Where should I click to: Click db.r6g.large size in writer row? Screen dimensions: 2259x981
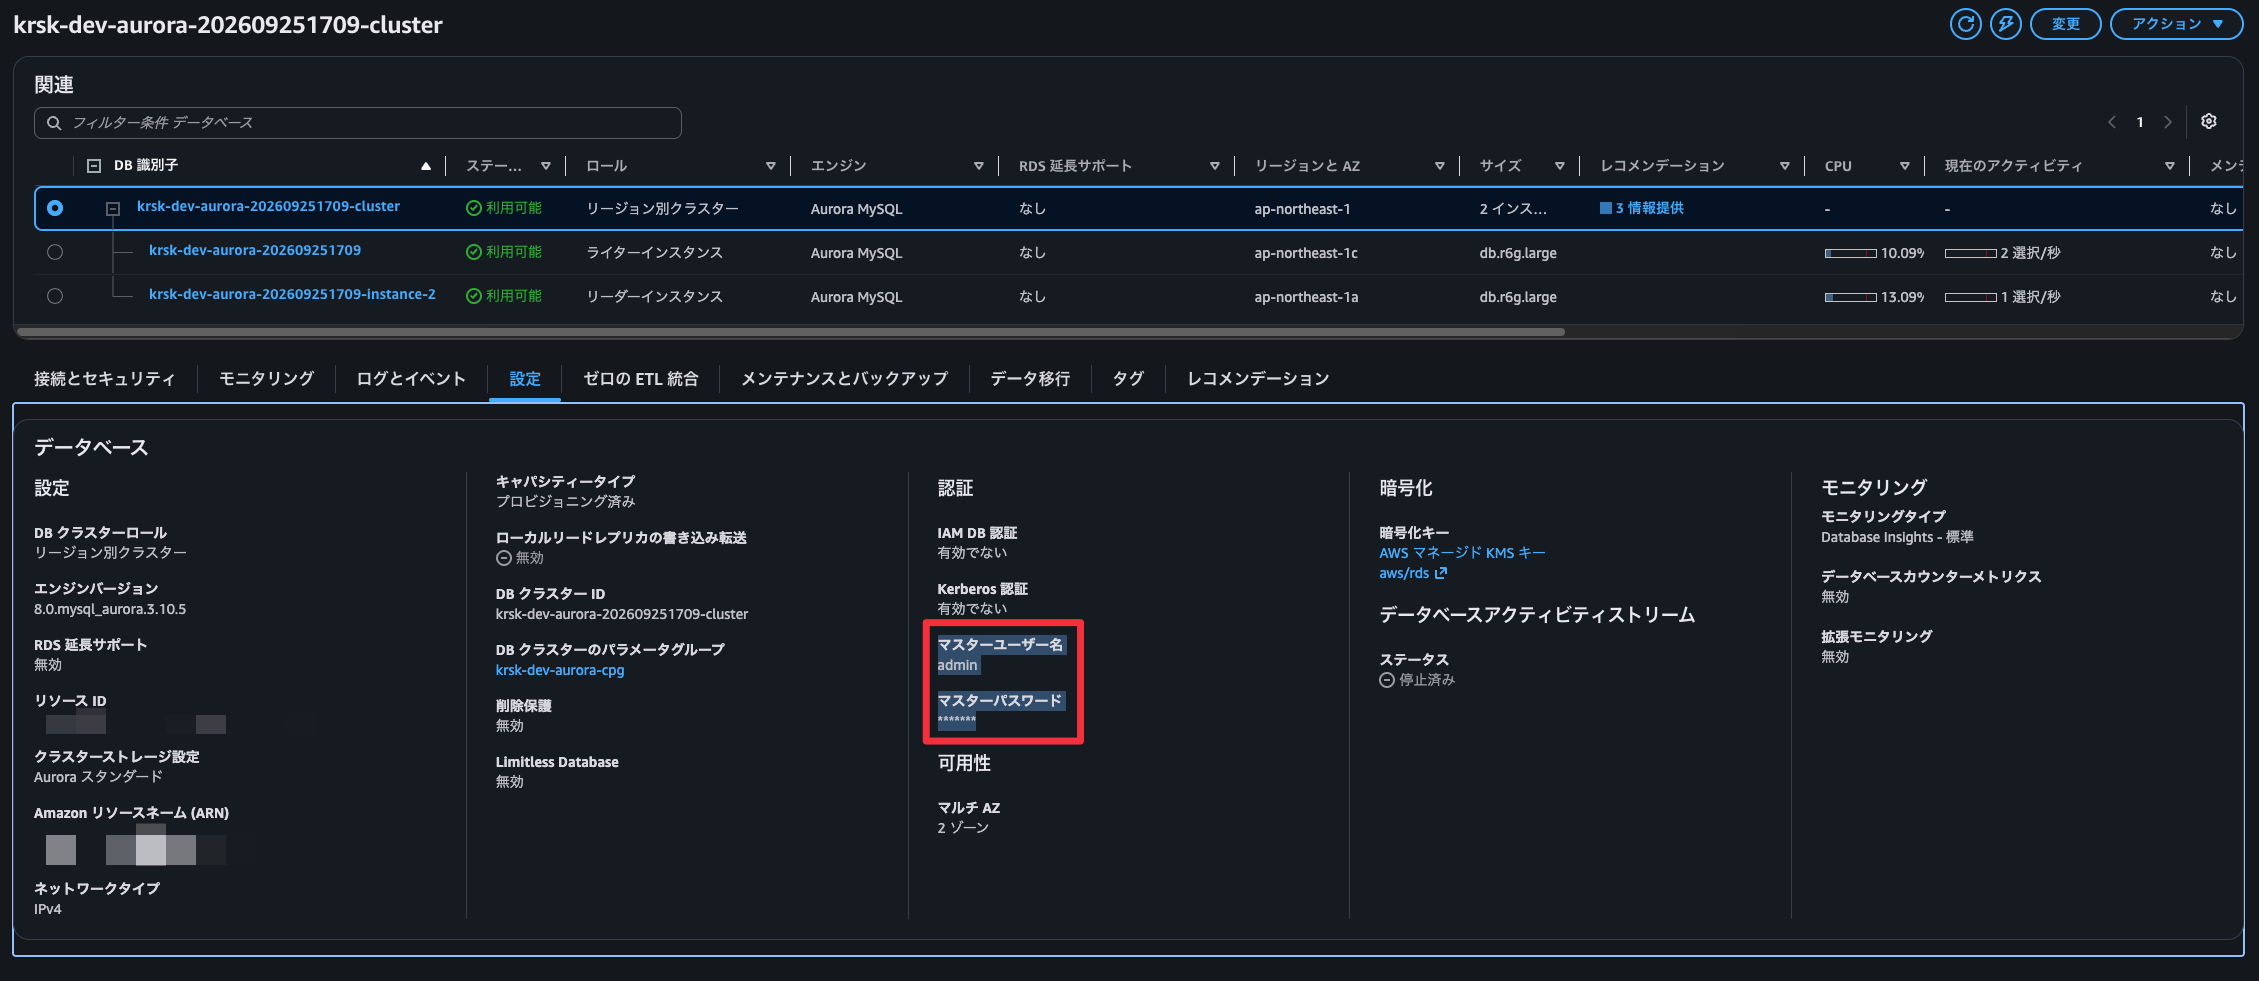coord(1518,253)
